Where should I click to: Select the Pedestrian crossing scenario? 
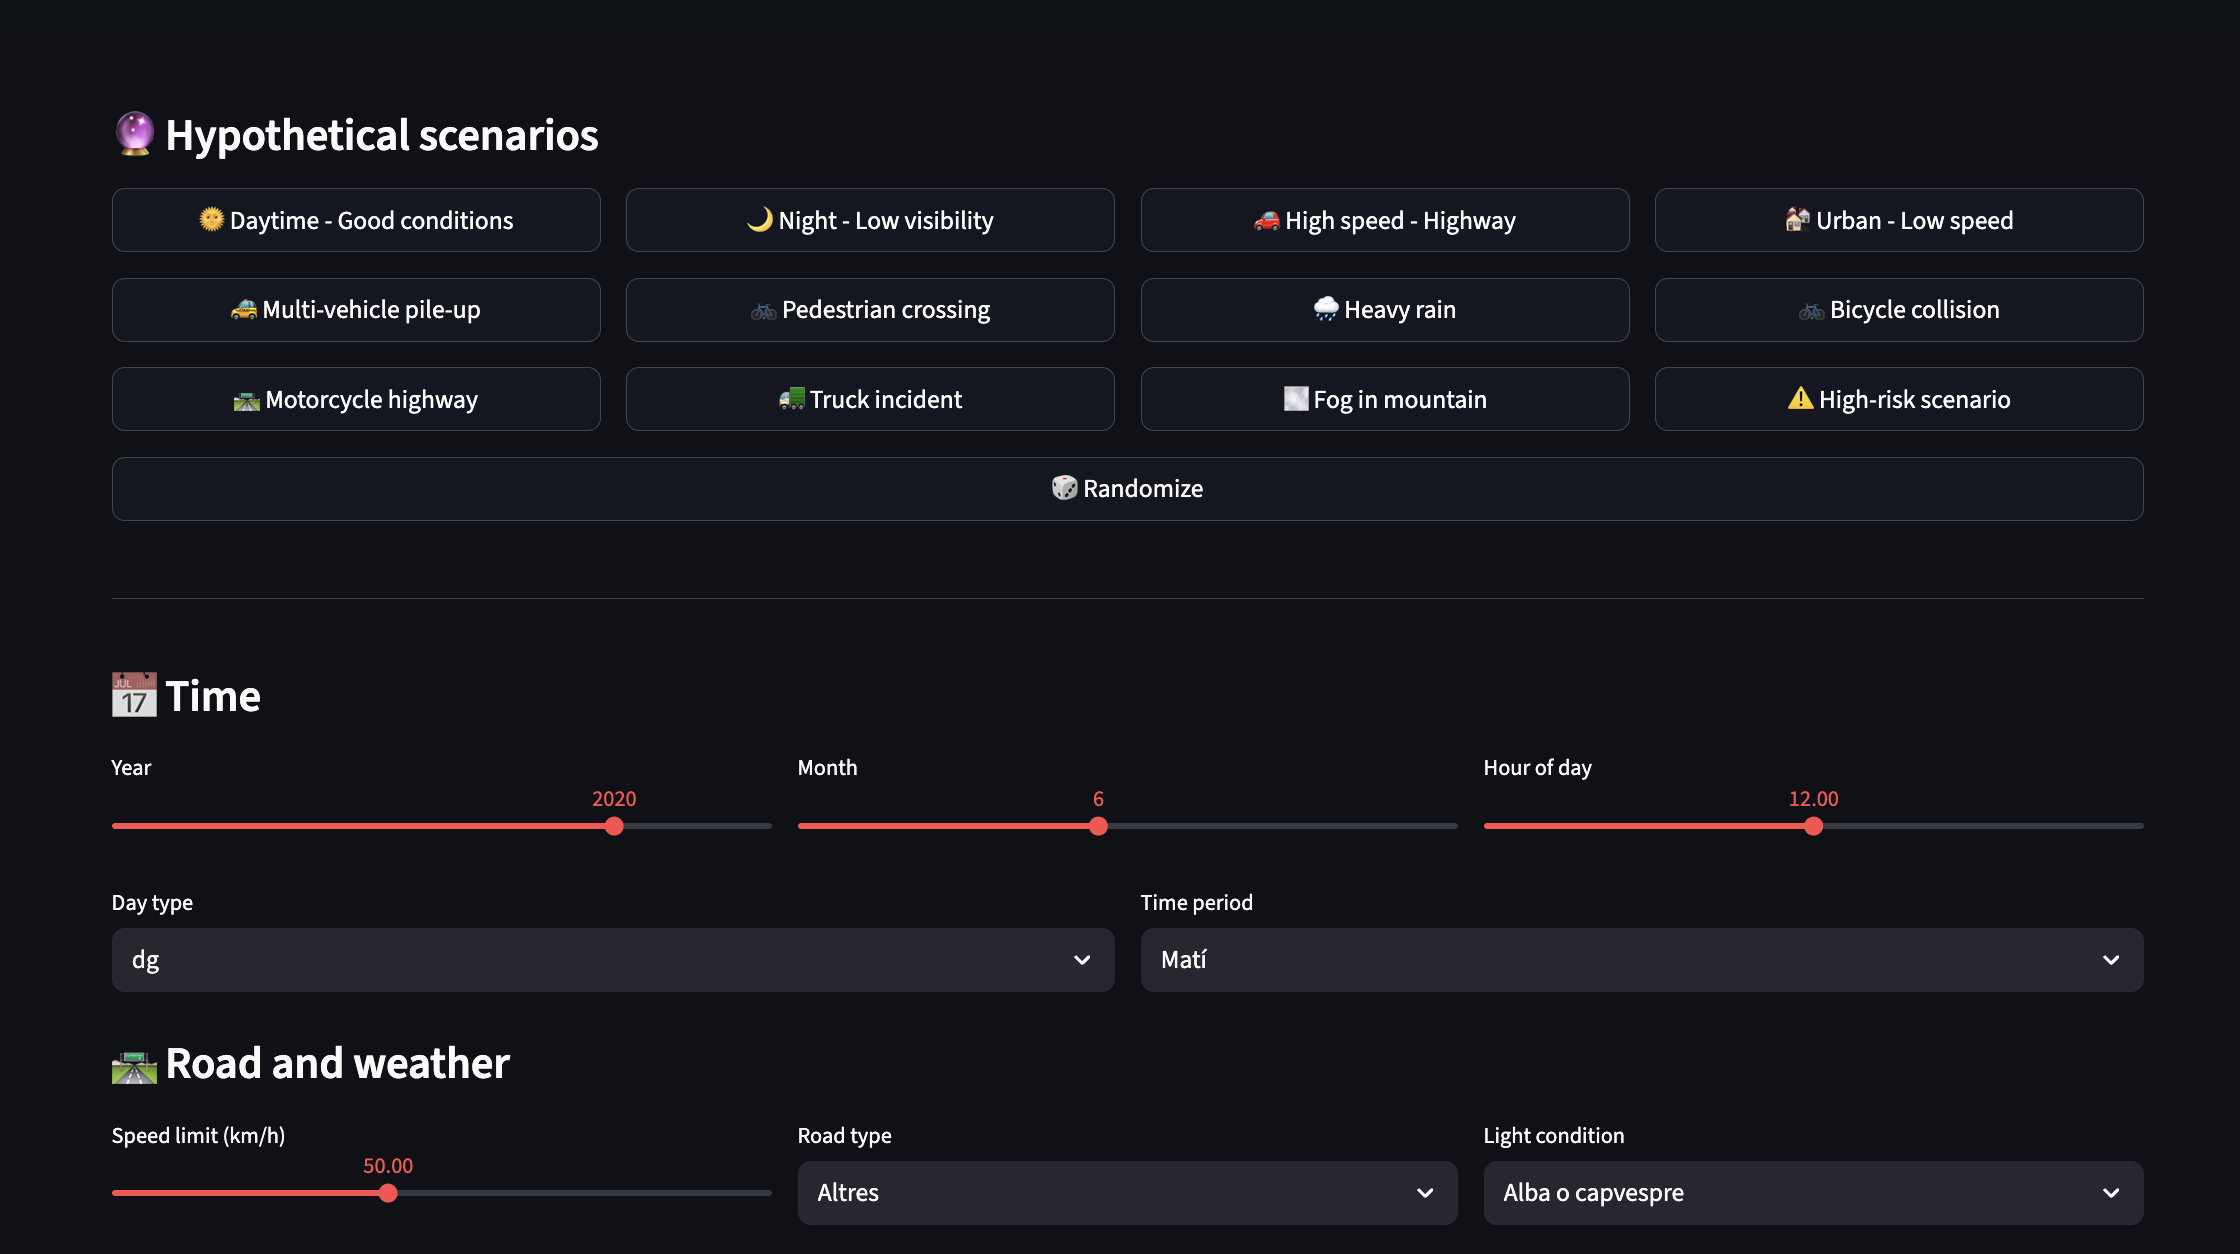(870, 310)
